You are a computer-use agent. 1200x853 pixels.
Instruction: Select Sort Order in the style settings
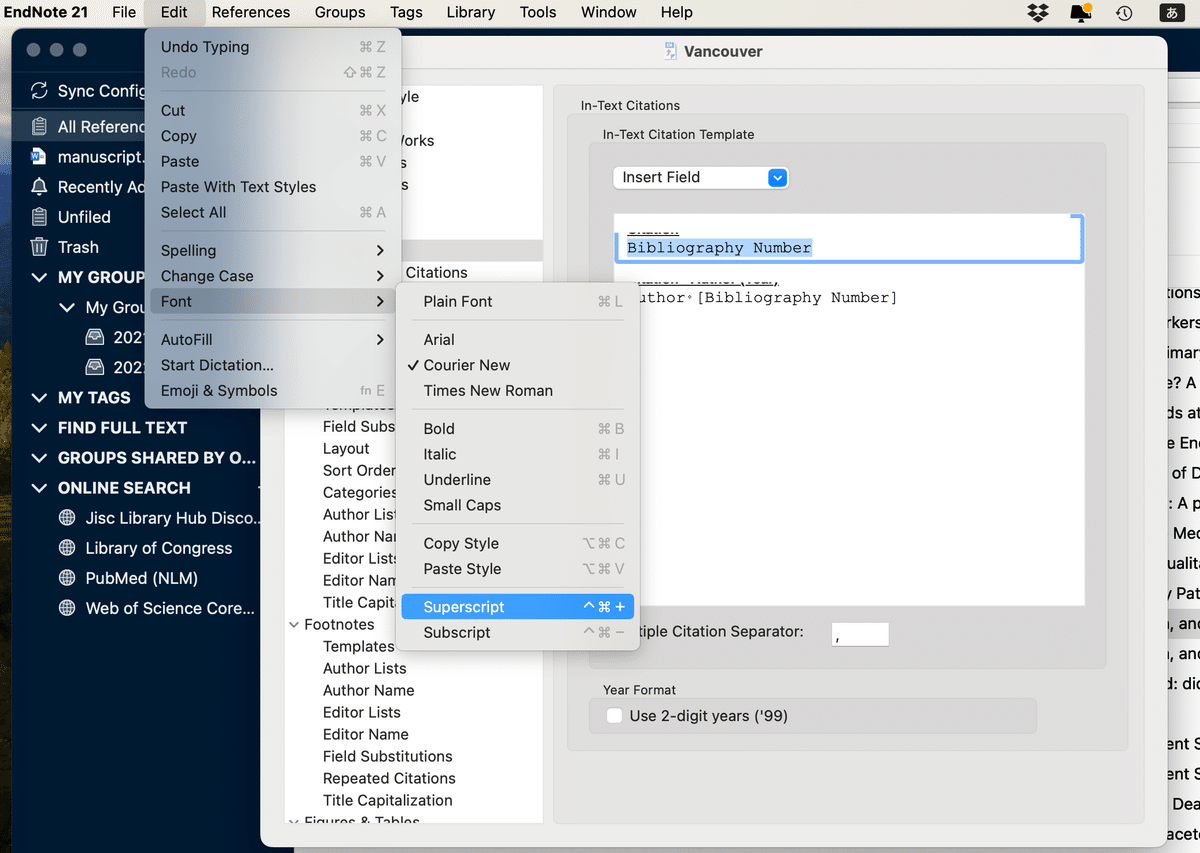click(359, 470)
